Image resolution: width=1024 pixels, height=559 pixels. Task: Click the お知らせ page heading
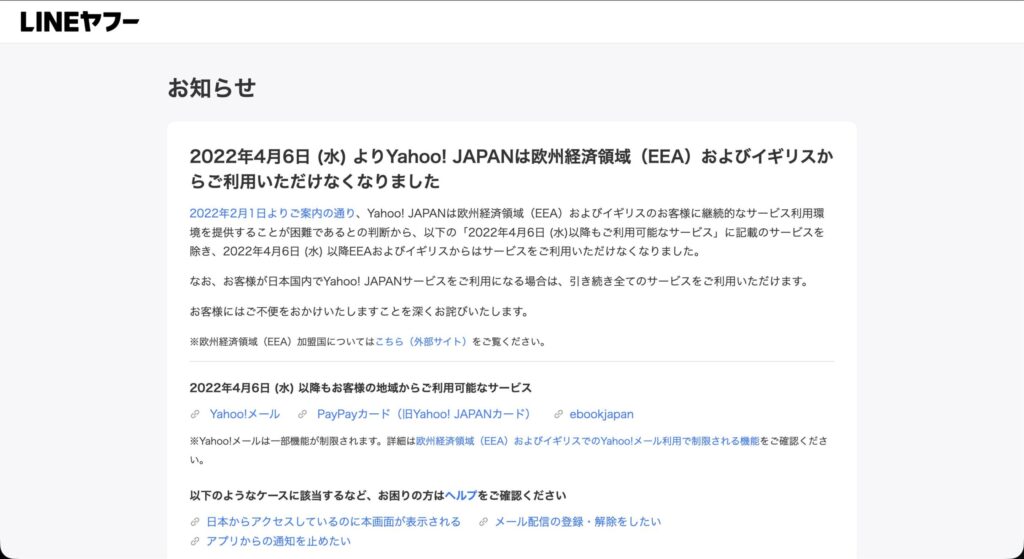pos(212,88)
